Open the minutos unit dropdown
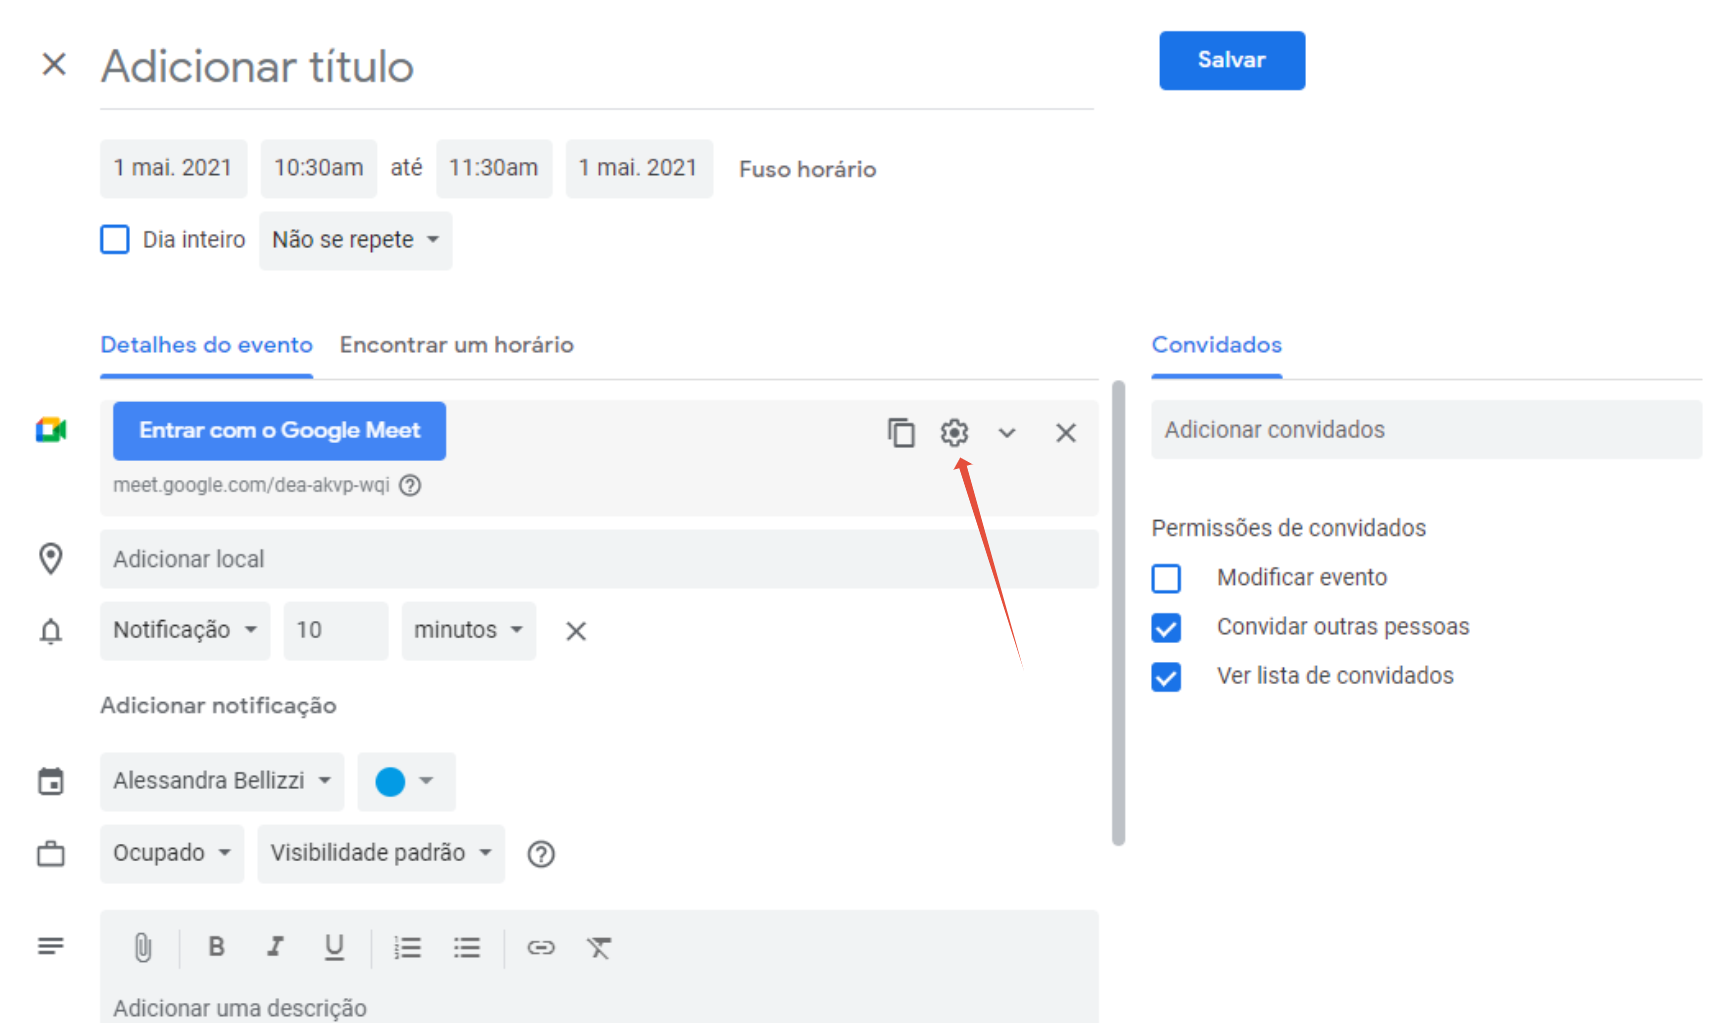Screen dimensions: 1719x1023 tap(469, 630)
